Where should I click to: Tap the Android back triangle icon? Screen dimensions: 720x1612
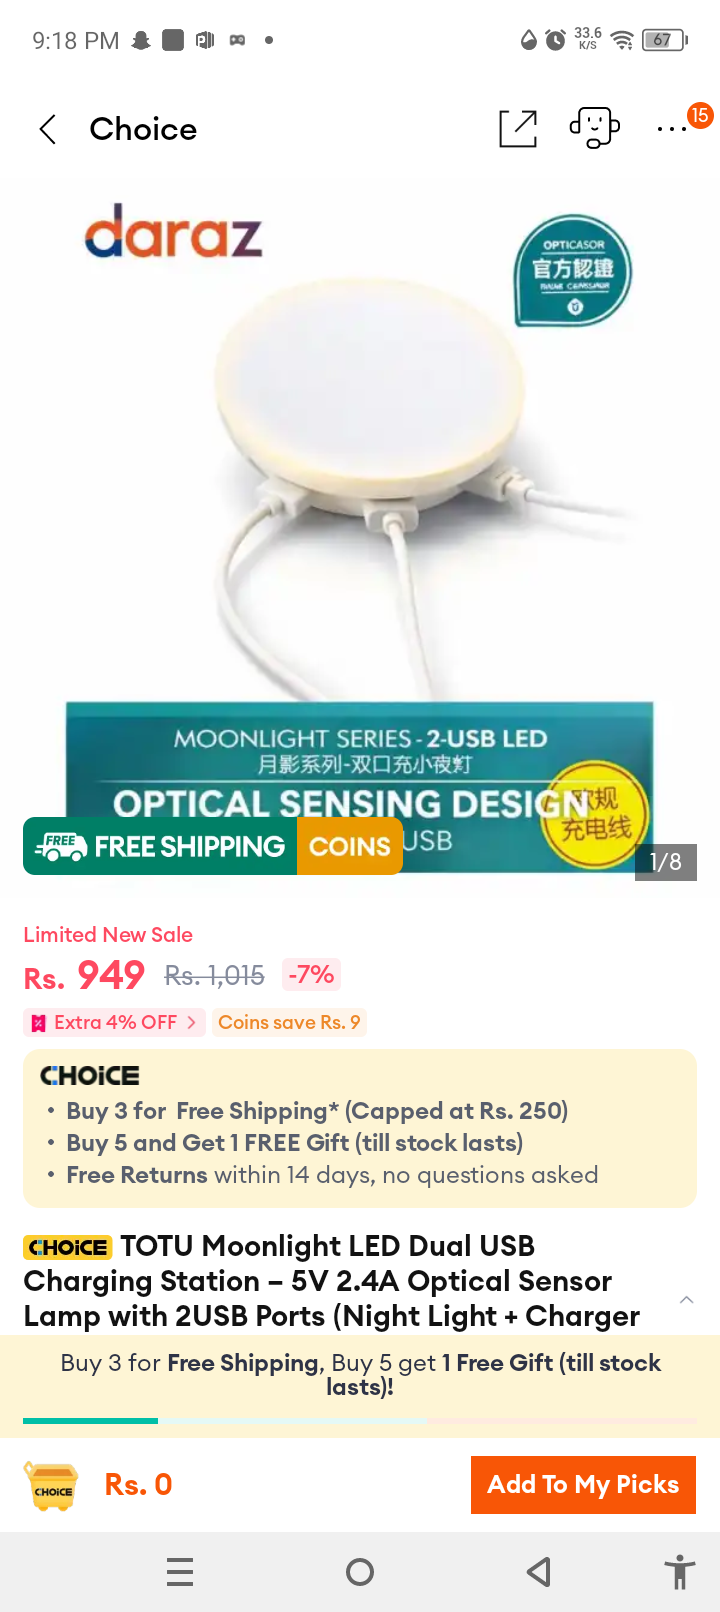[x=539, y=1572]
